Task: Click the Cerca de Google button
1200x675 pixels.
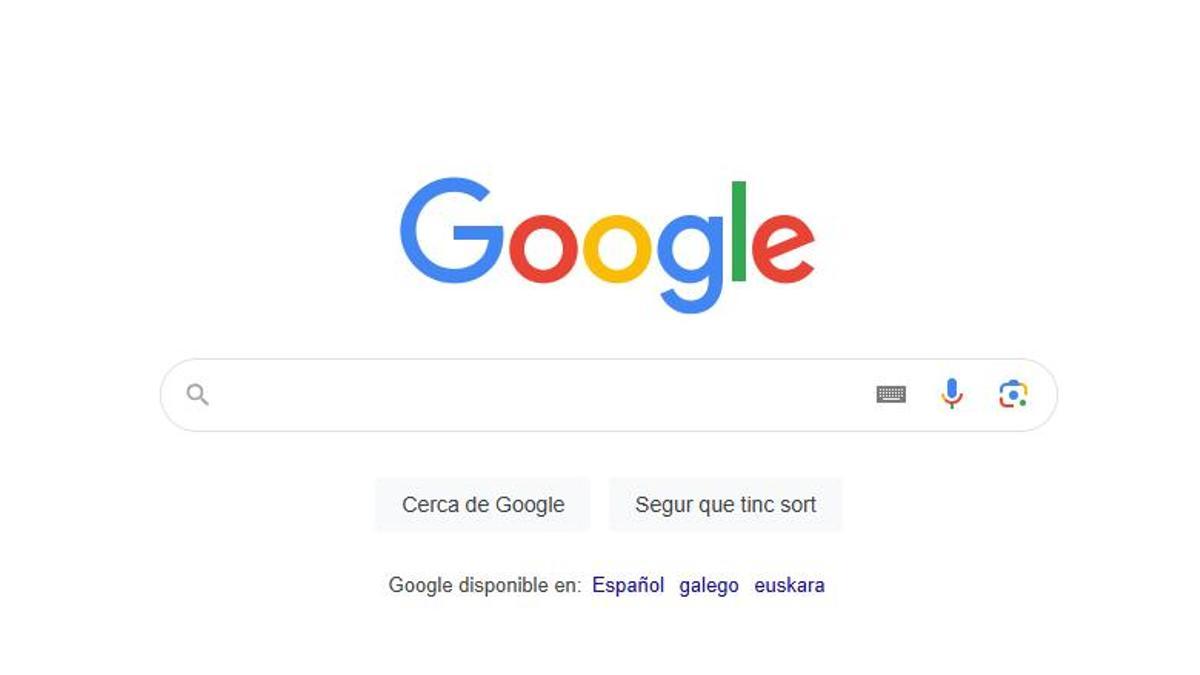Action: click(483, 505)
